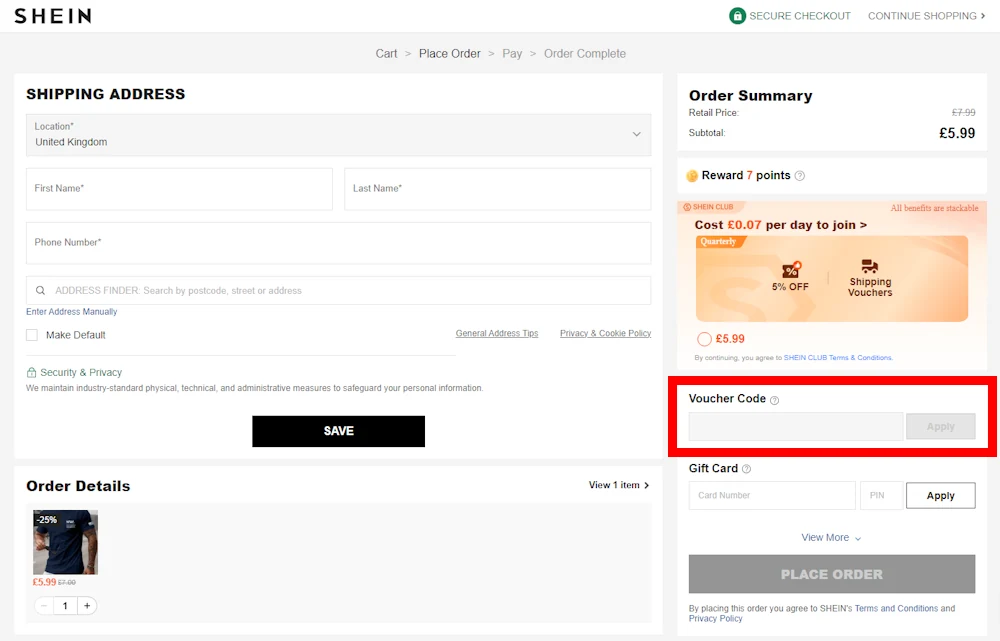
Task: Select Order Complete breadcrumb step
Action: pyautogui.click(x=585, y=54)
